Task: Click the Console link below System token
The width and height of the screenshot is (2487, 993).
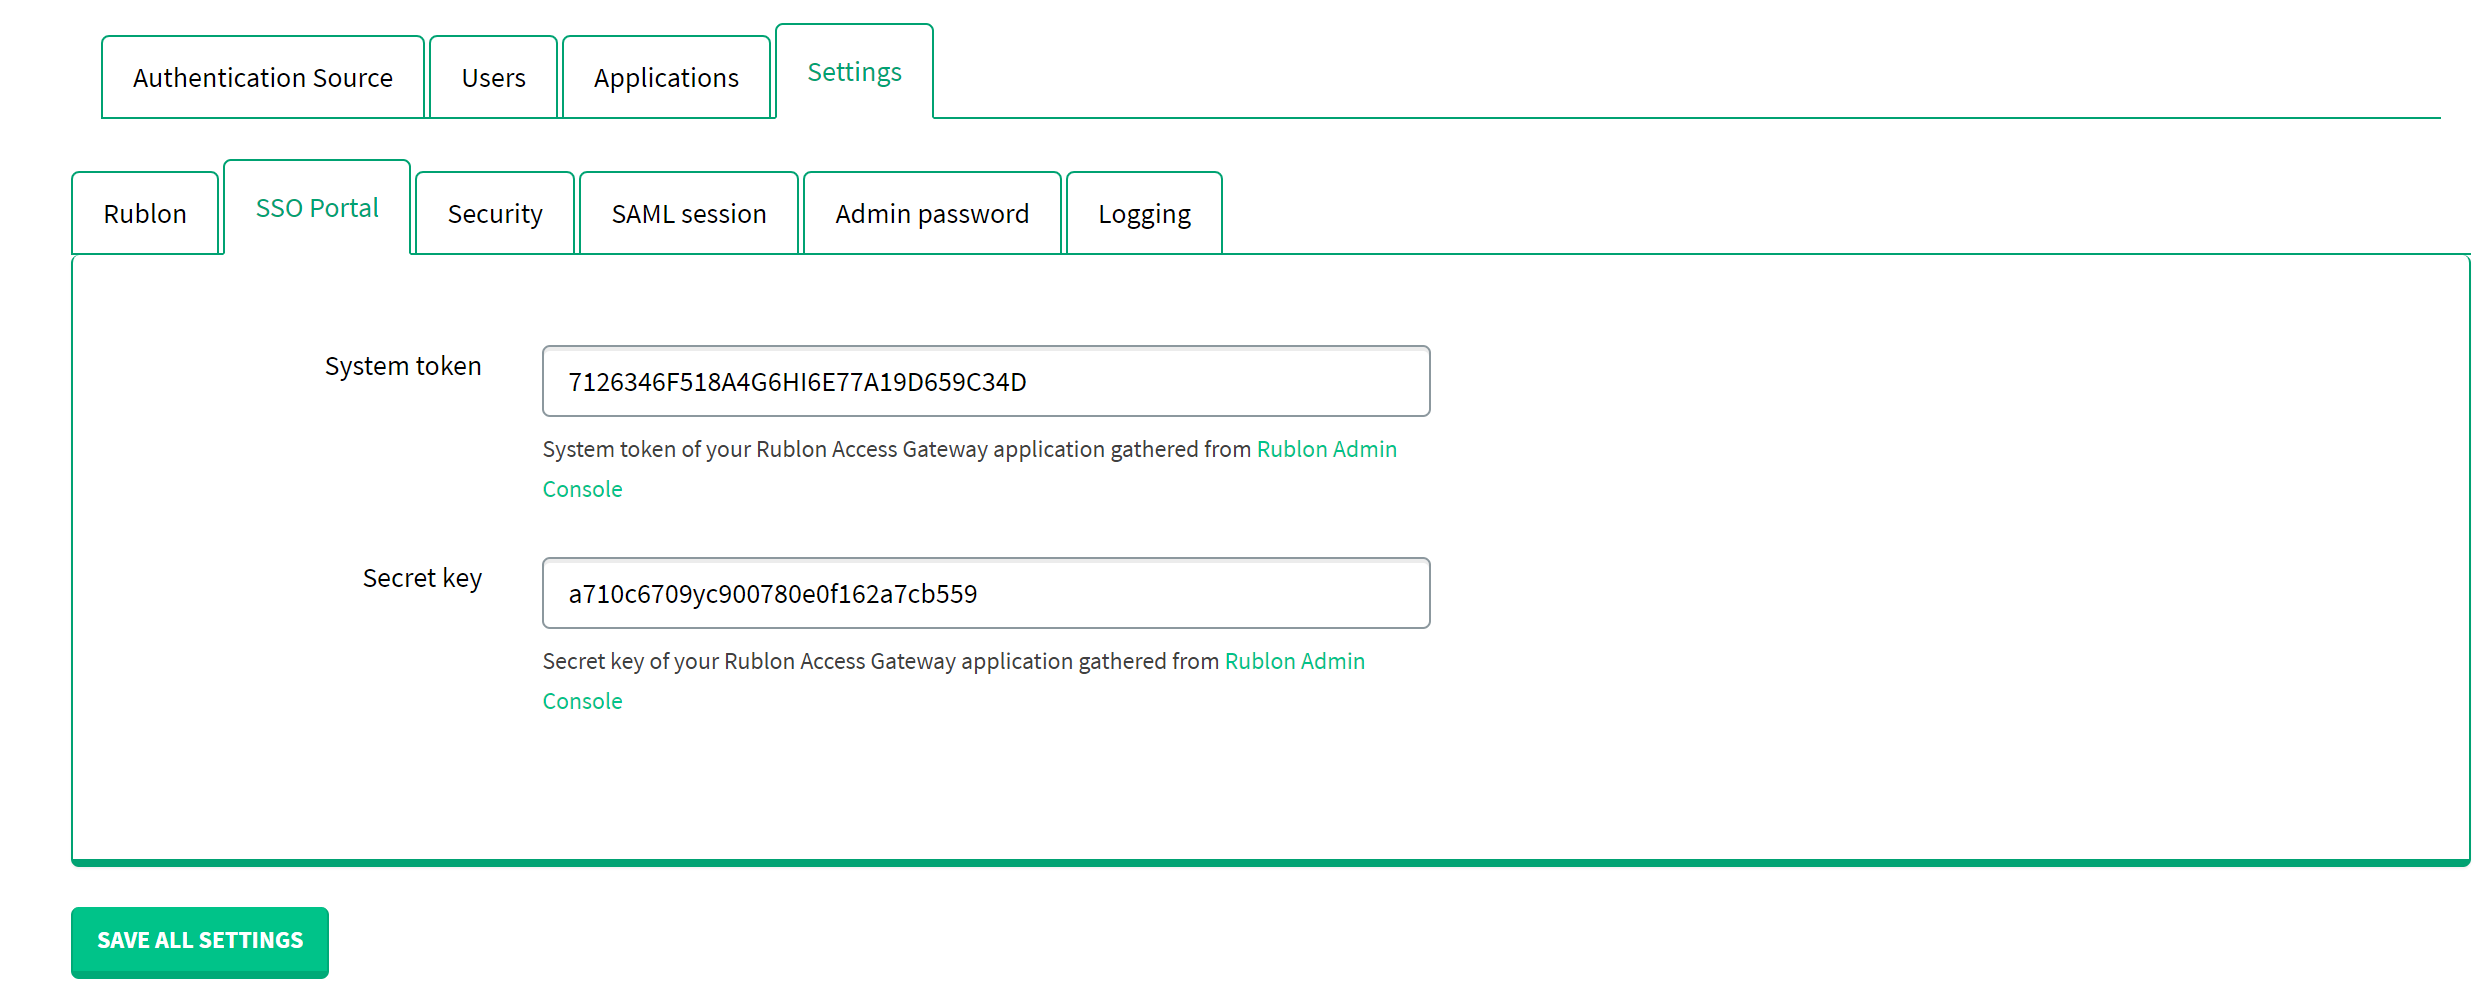Action: pos(582,489)
